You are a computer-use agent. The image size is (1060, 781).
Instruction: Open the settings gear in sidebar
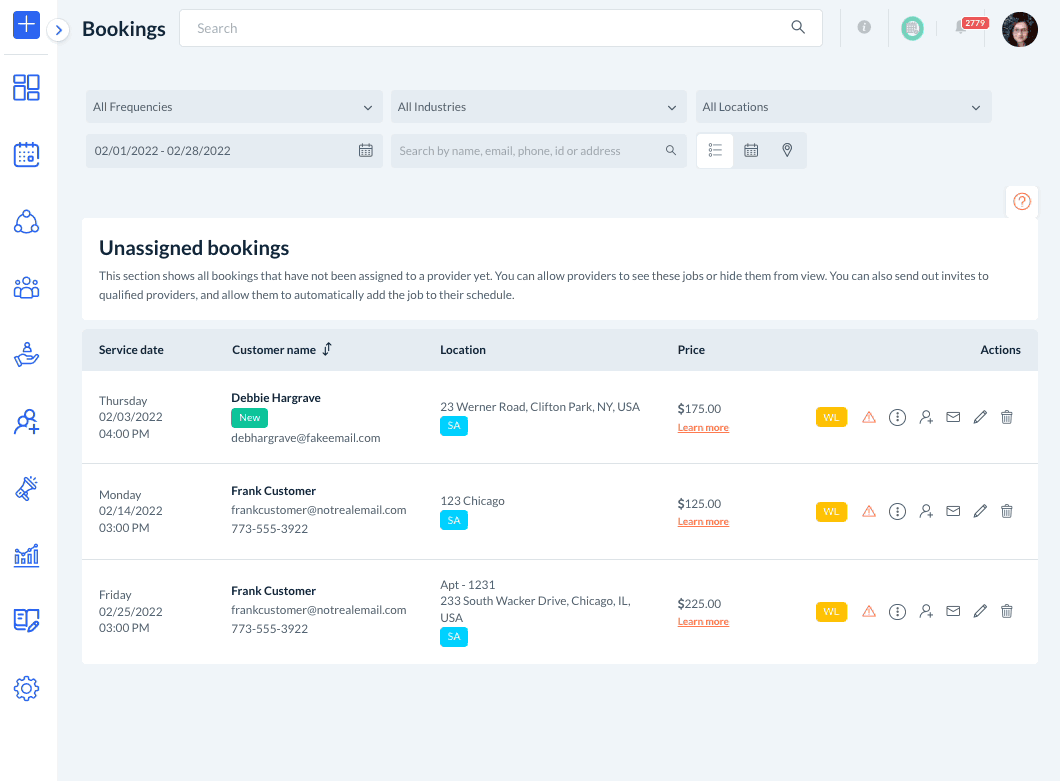tap(26, 688)
